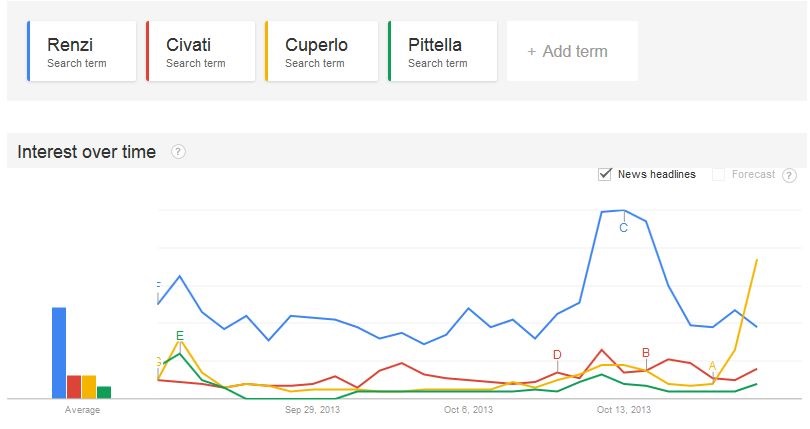Click headline marker A on yellow line
The image size is (810, 429).
712,366
